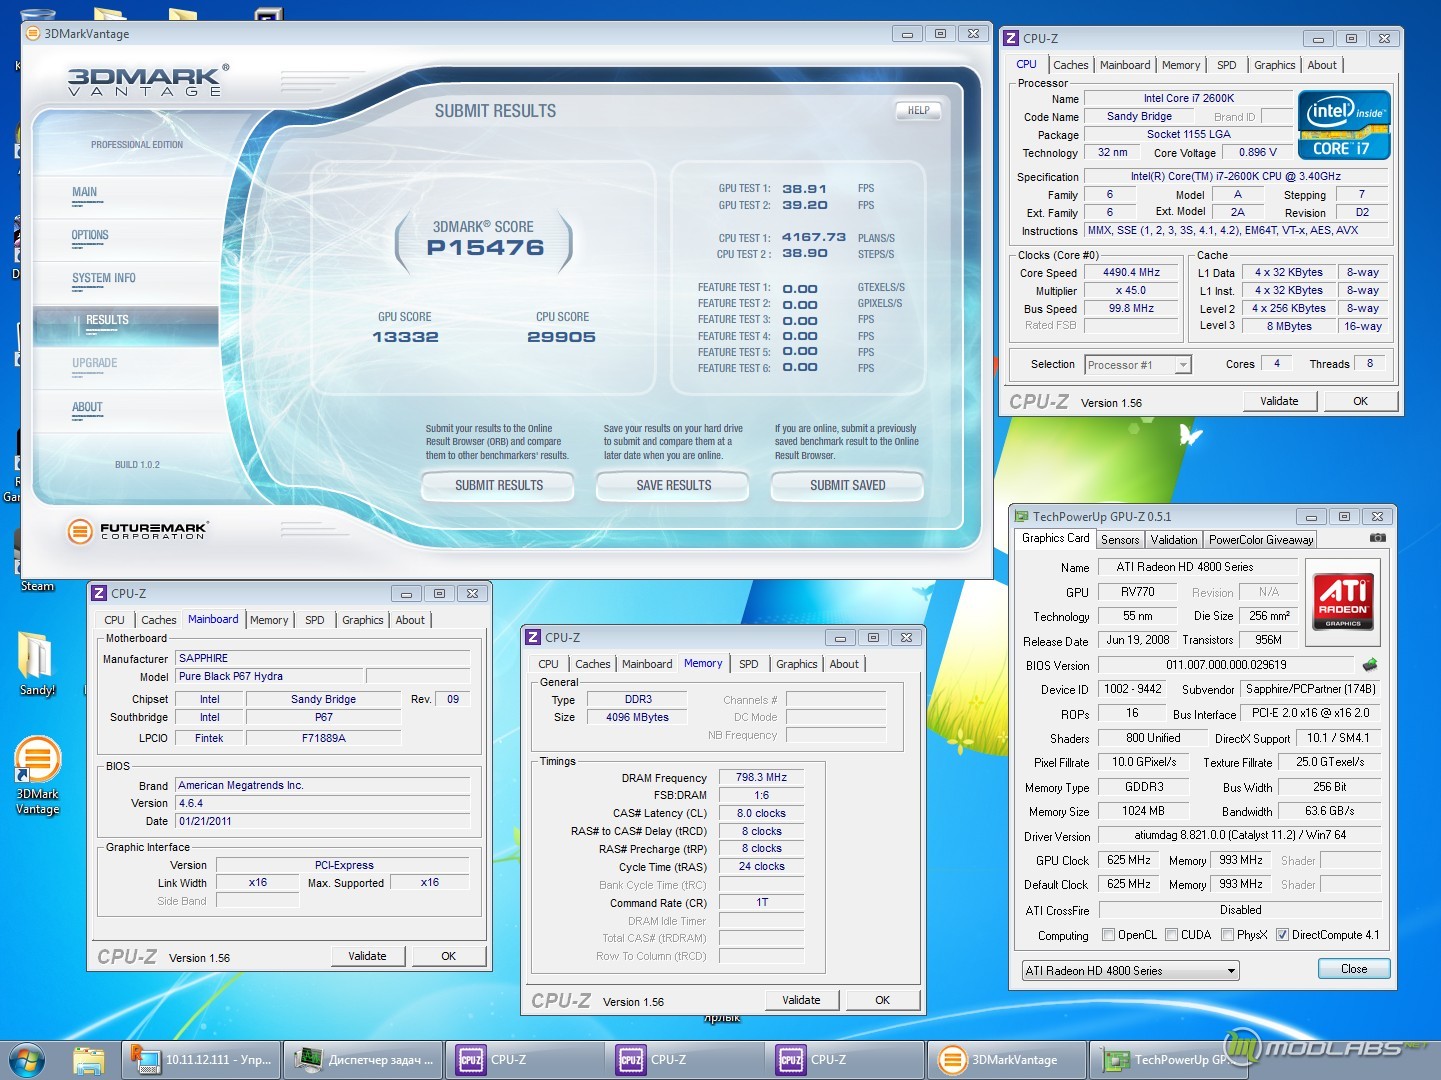The width and height of the screenshot is (1441, 1080).
Task: Open About tab in CPU-Z Memory window
Action: pos(844,664)
